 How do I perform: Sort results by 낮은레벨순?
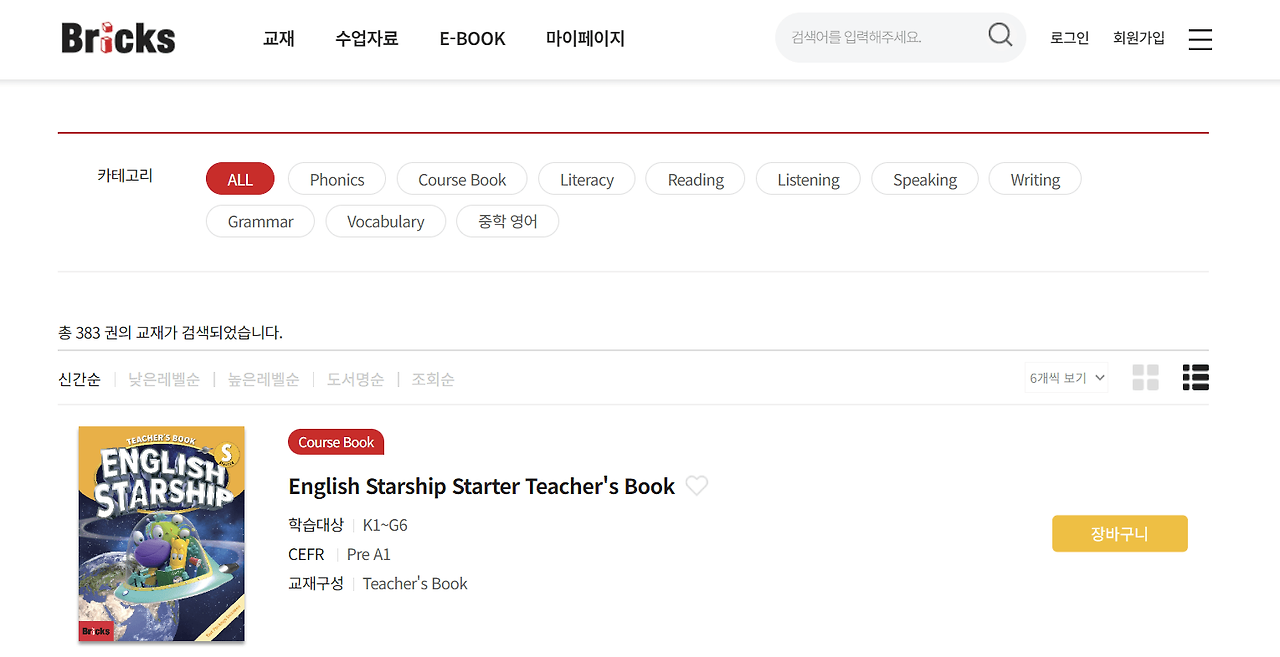point(163,379)
